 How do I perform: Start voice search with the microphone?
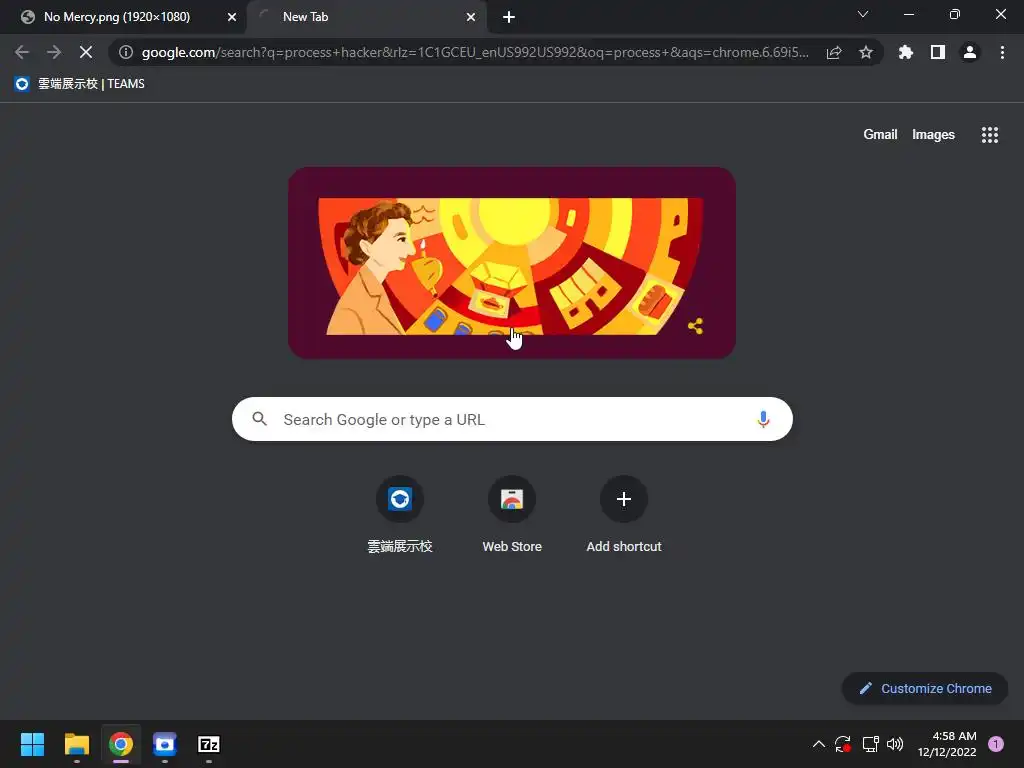tap(763, 419)
